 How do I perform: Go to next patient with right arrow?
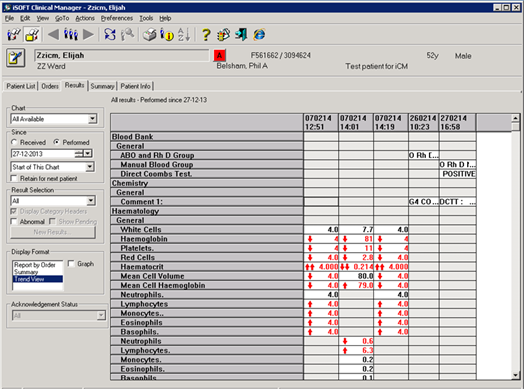click(x=88, y=34)
